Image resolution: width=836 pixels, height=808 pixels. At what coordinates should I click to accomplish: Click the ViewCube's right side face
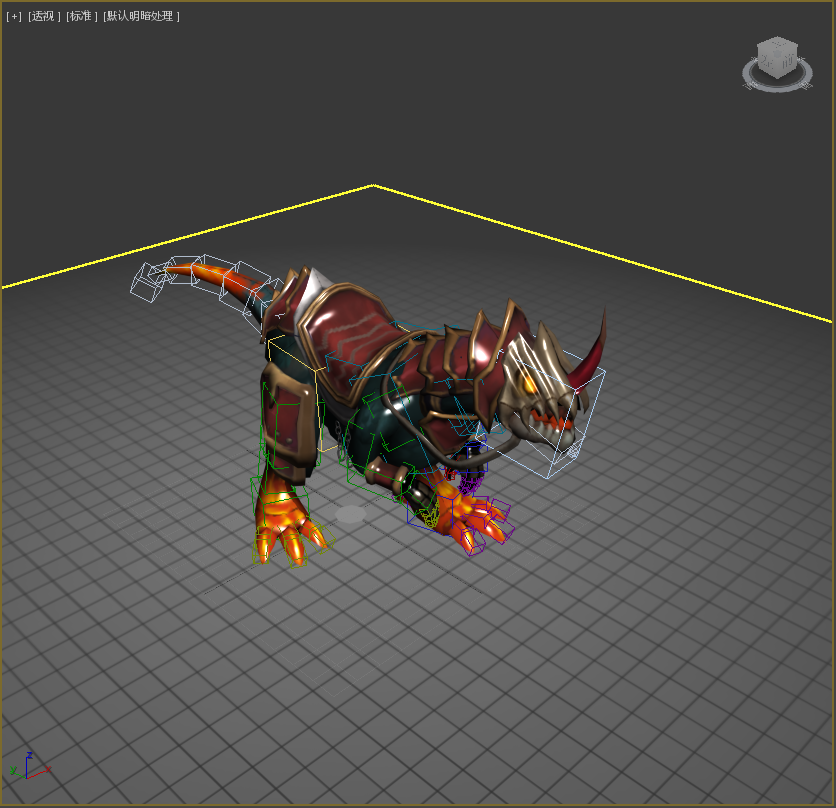click(x=788, y=63)
